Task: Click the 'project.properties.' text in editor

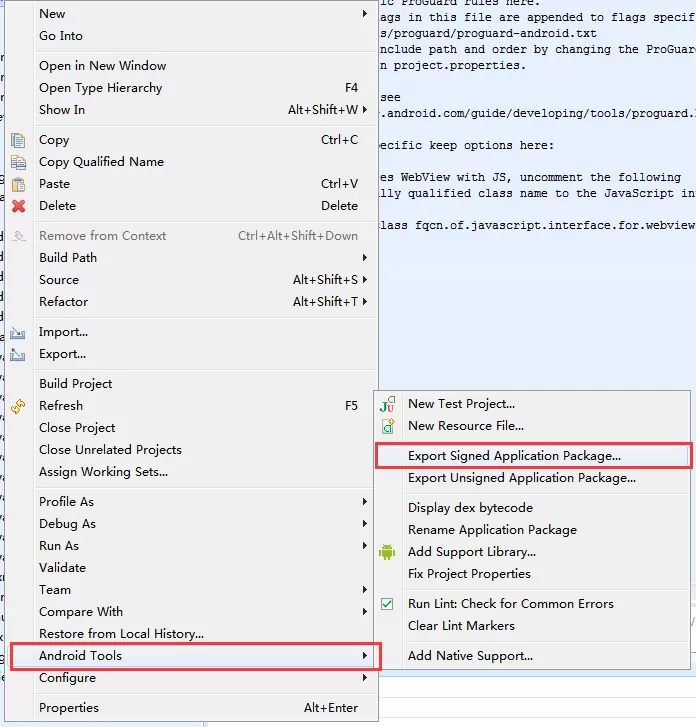Action: coord(460,65)
